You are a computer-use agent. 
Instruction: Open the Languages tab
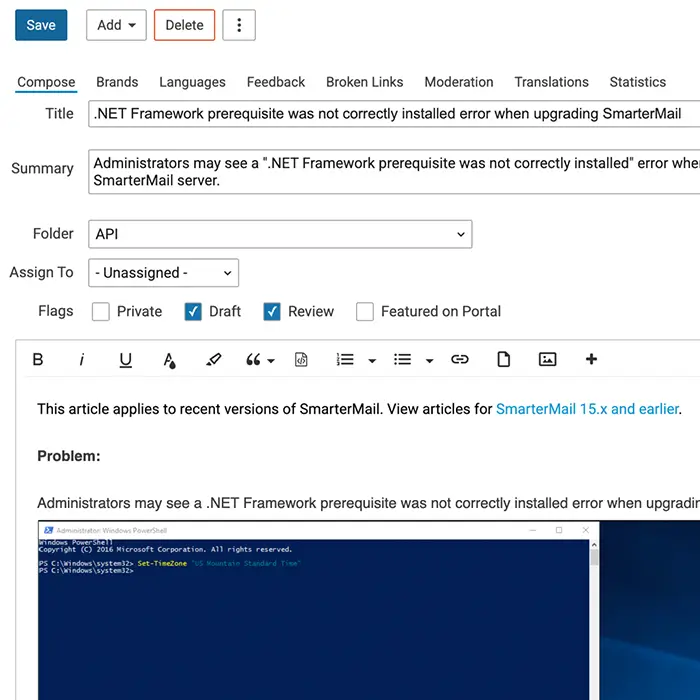tap(192, 82)
